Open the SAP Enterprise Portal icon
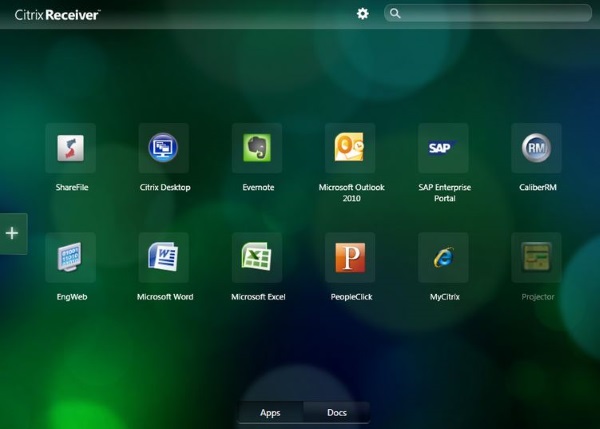Viewport: 600px width, 429px height. coord(443,148)
